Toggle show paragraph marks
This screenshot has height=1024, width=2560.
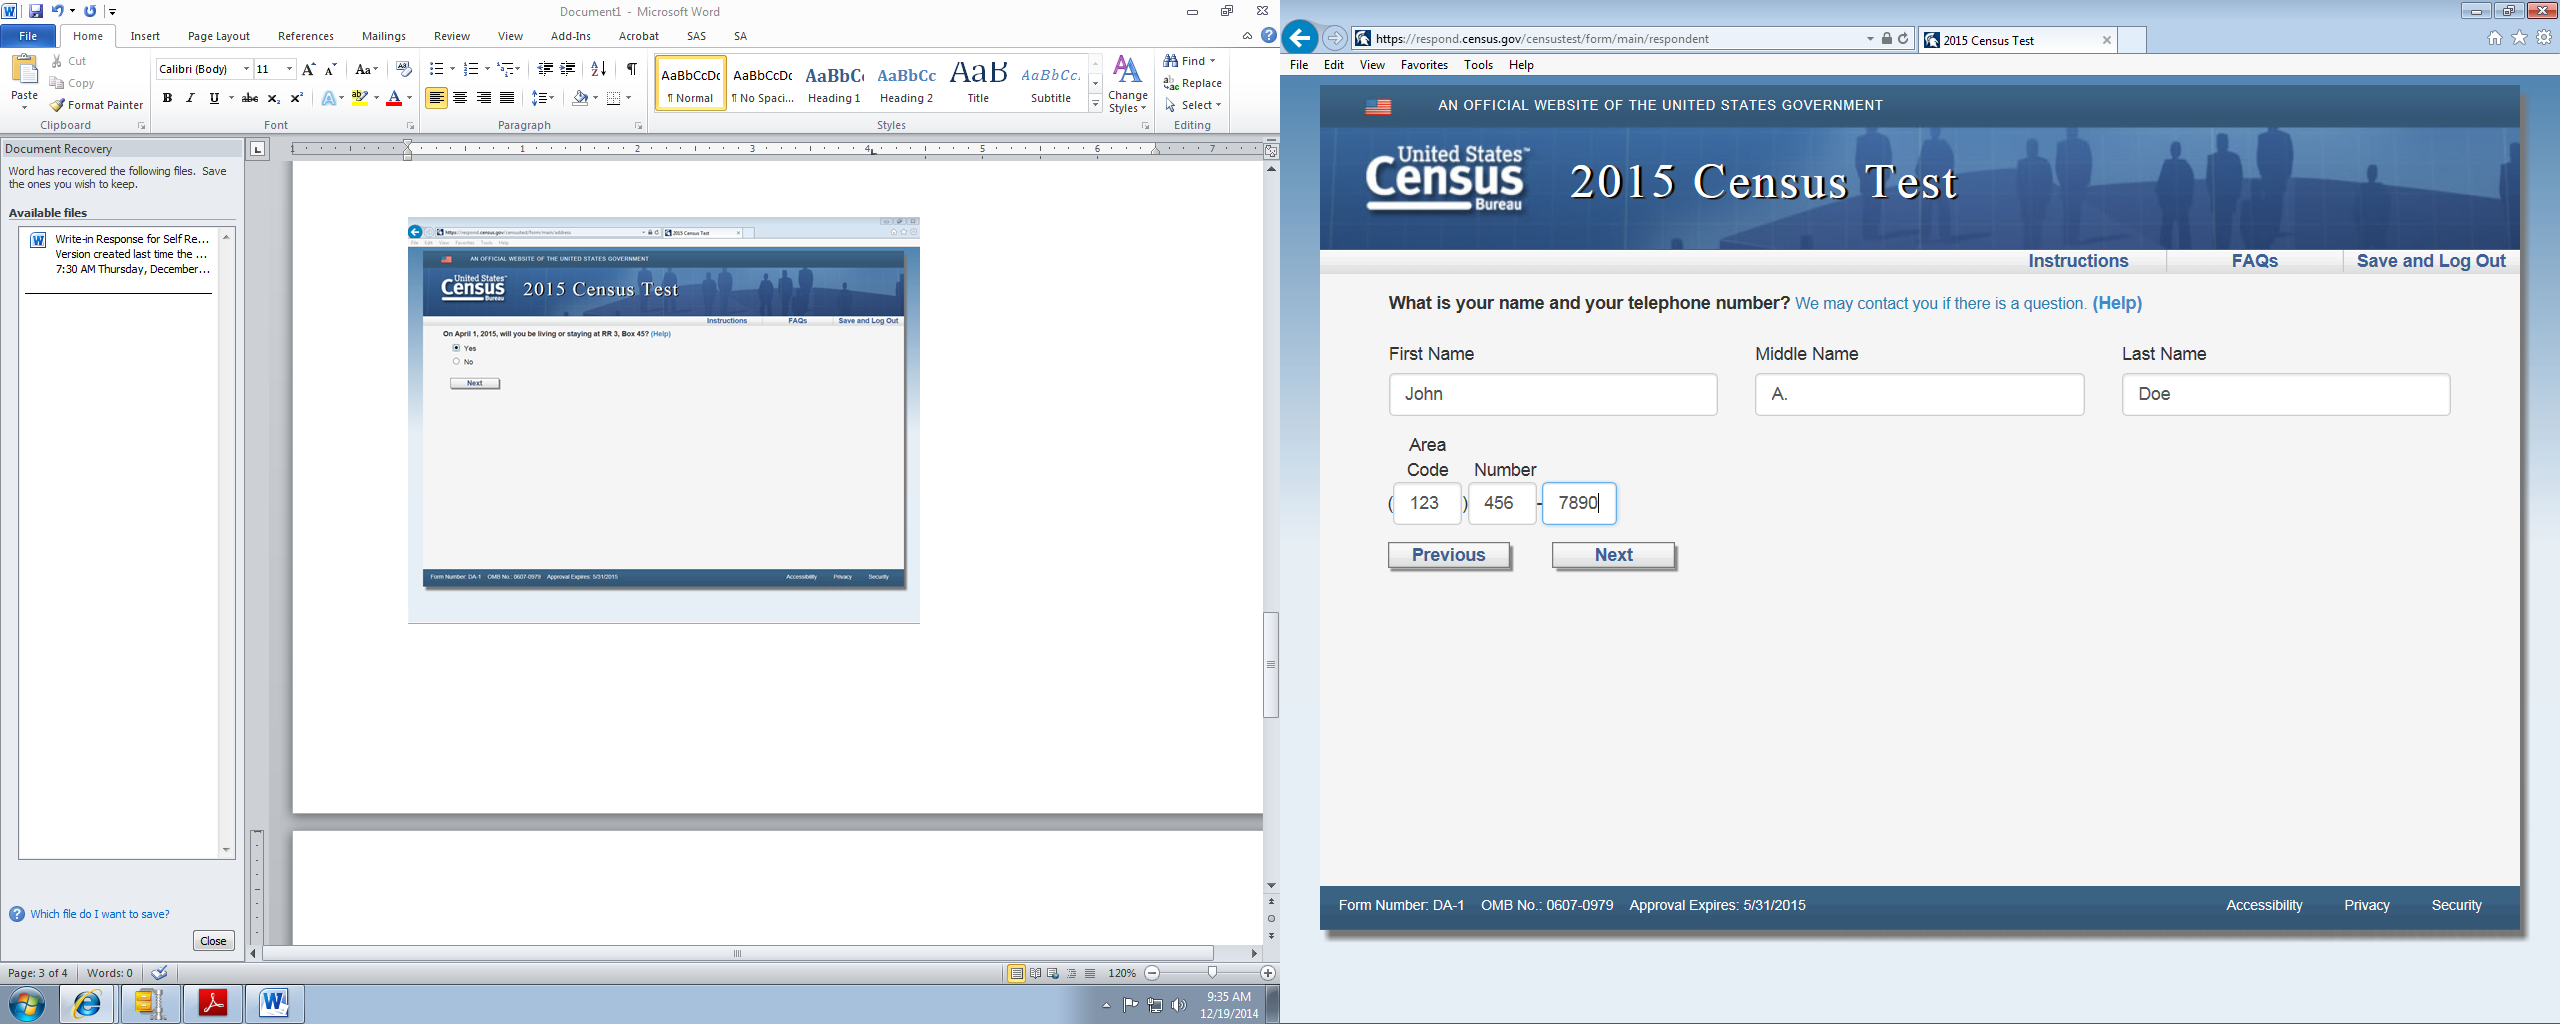(x=632, y=69)
